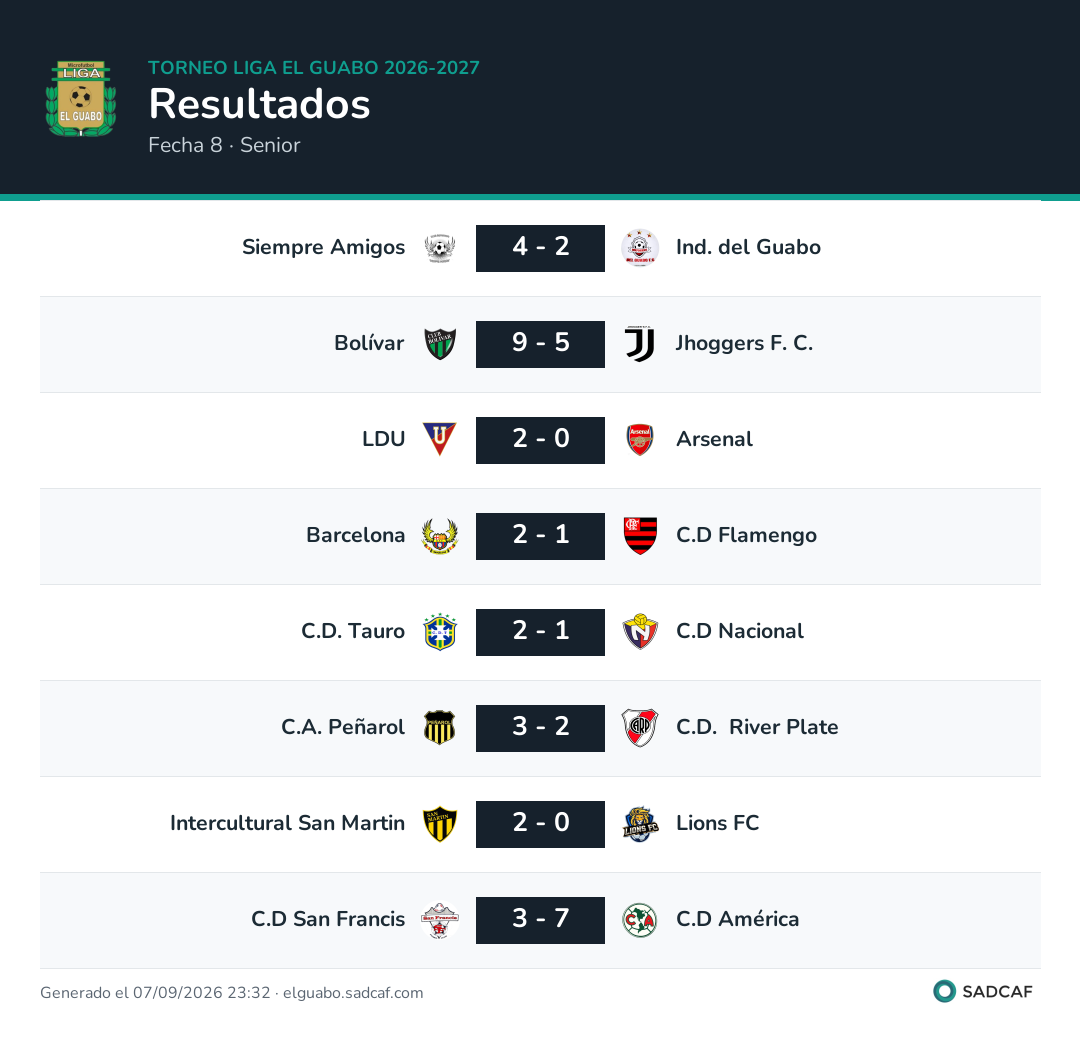The width and height of the screenshot is (1080, 1044).
Task: Click the Arsenal team badge
Action: (640, 439)
